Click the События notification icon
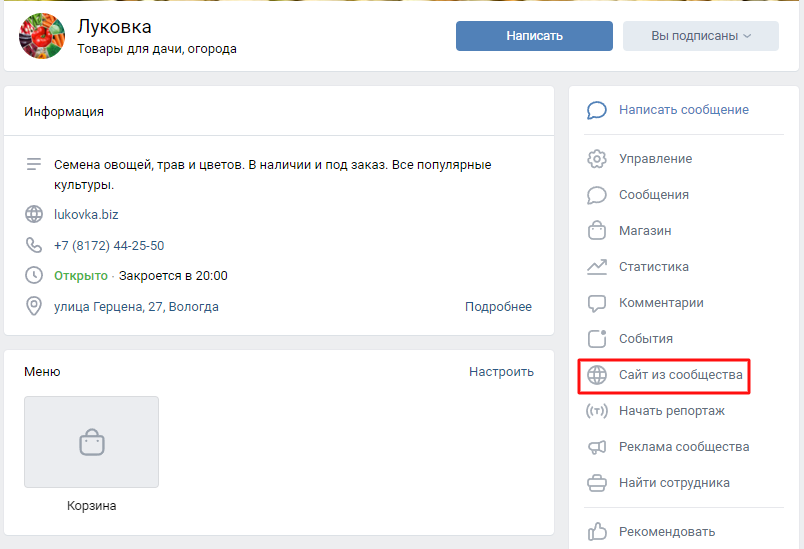Screen dimensions: 804x549 coord(597,339)
